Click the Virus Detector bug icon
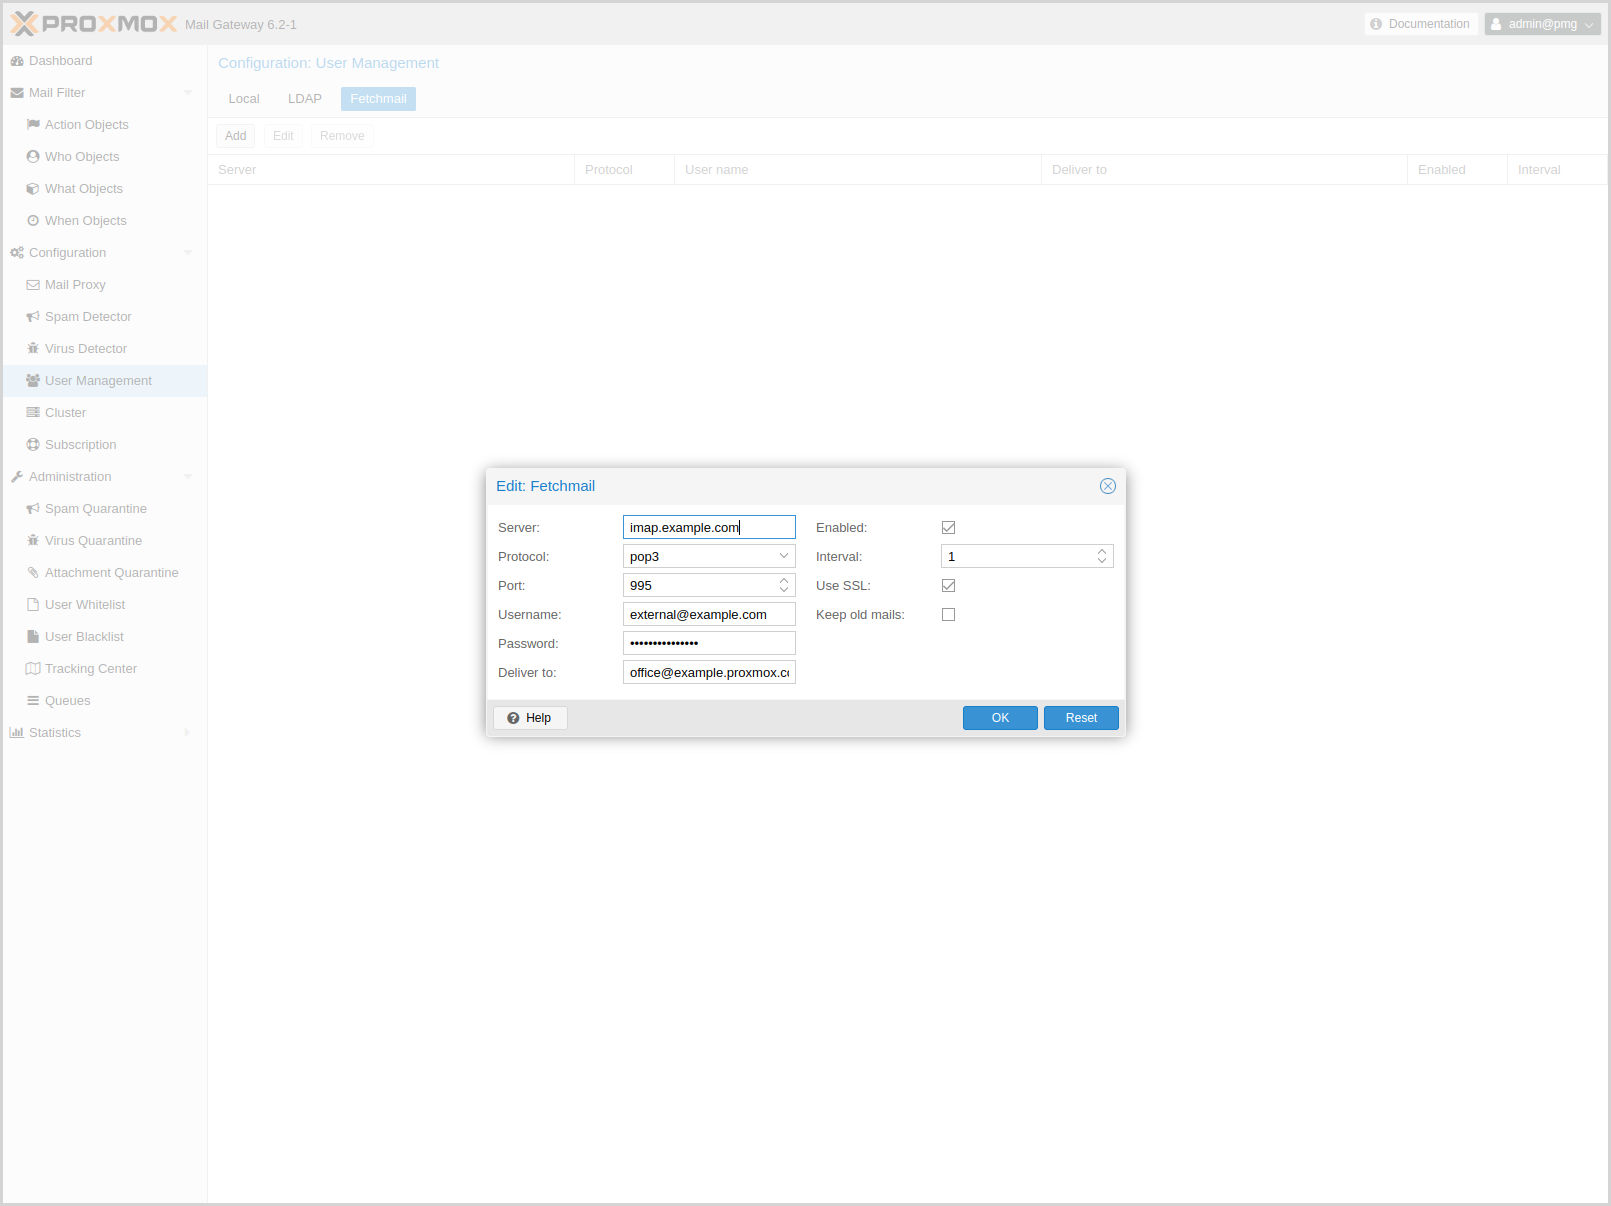Image resolution: width=1611 pixels, height=1206 pixels. pos(33,349)
